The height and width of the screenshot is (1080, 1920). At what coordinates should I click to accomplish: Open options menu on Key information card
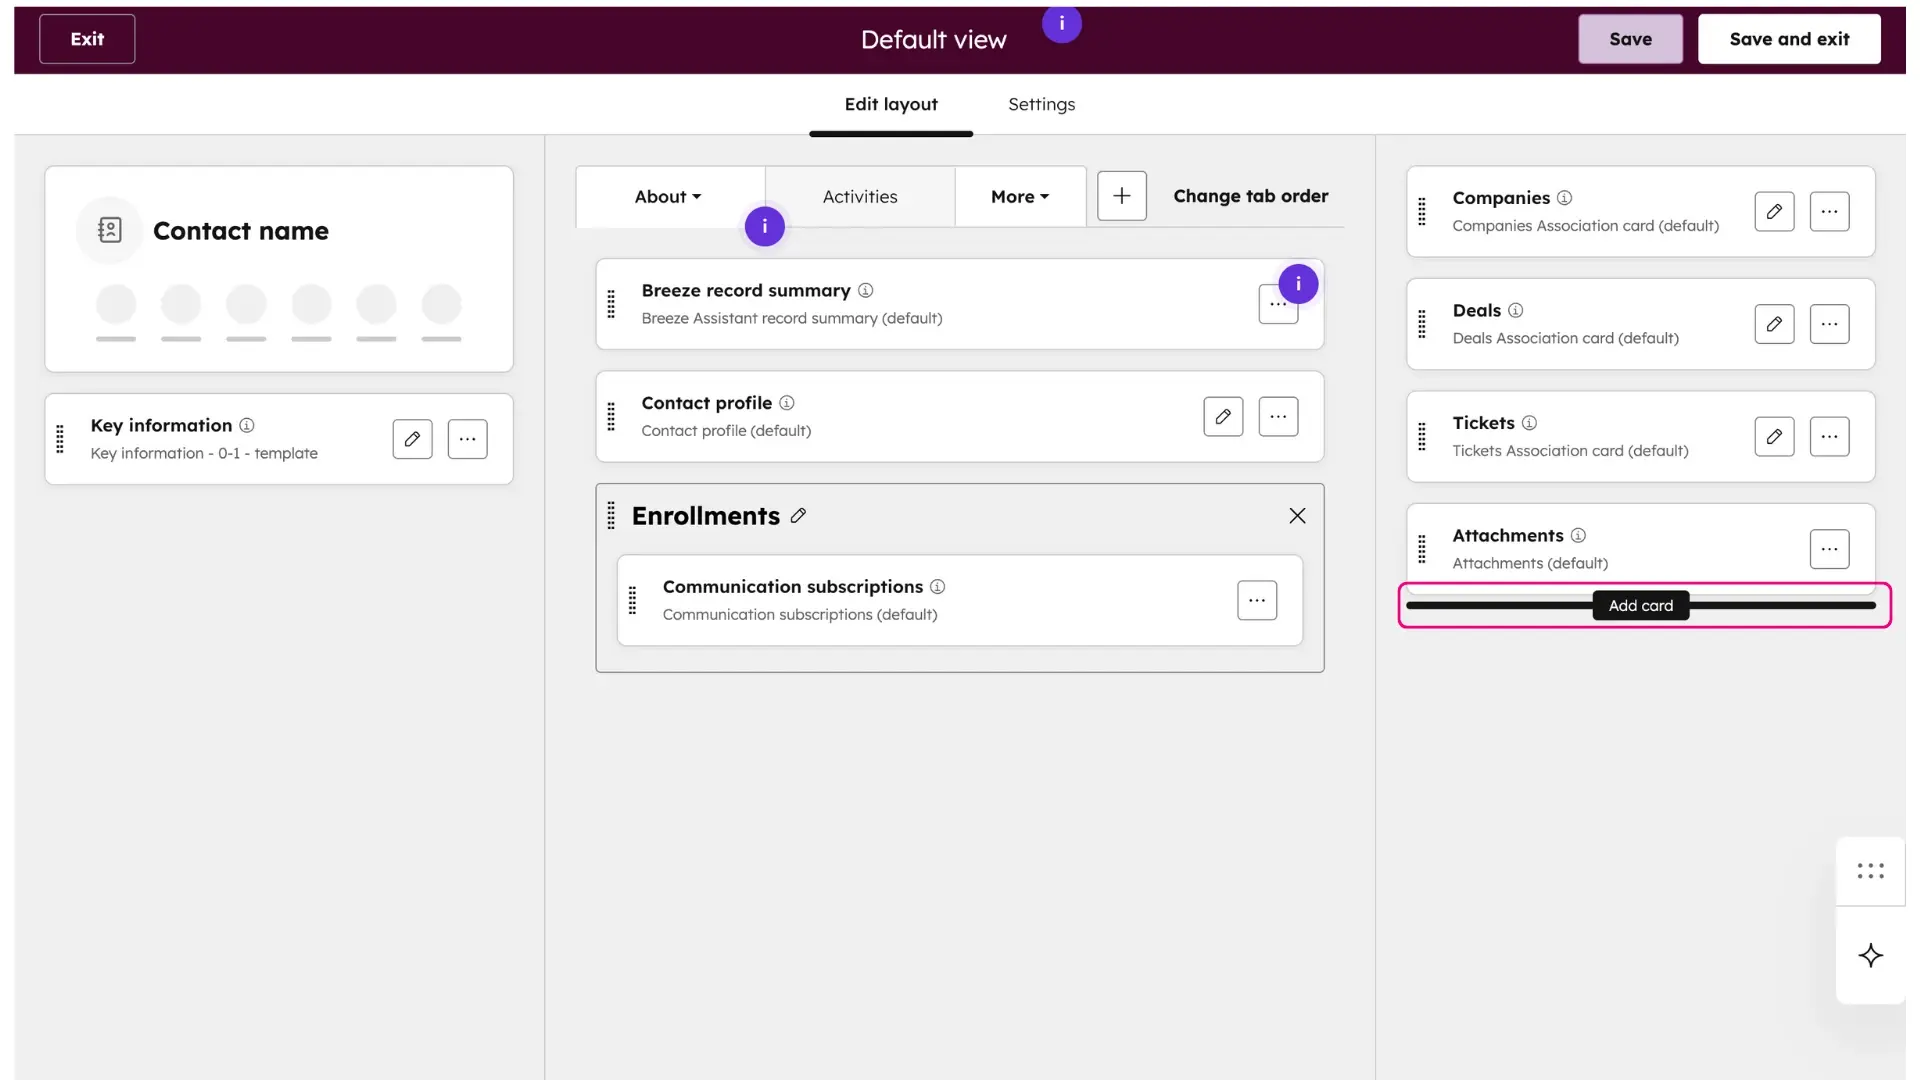point(467,439)
